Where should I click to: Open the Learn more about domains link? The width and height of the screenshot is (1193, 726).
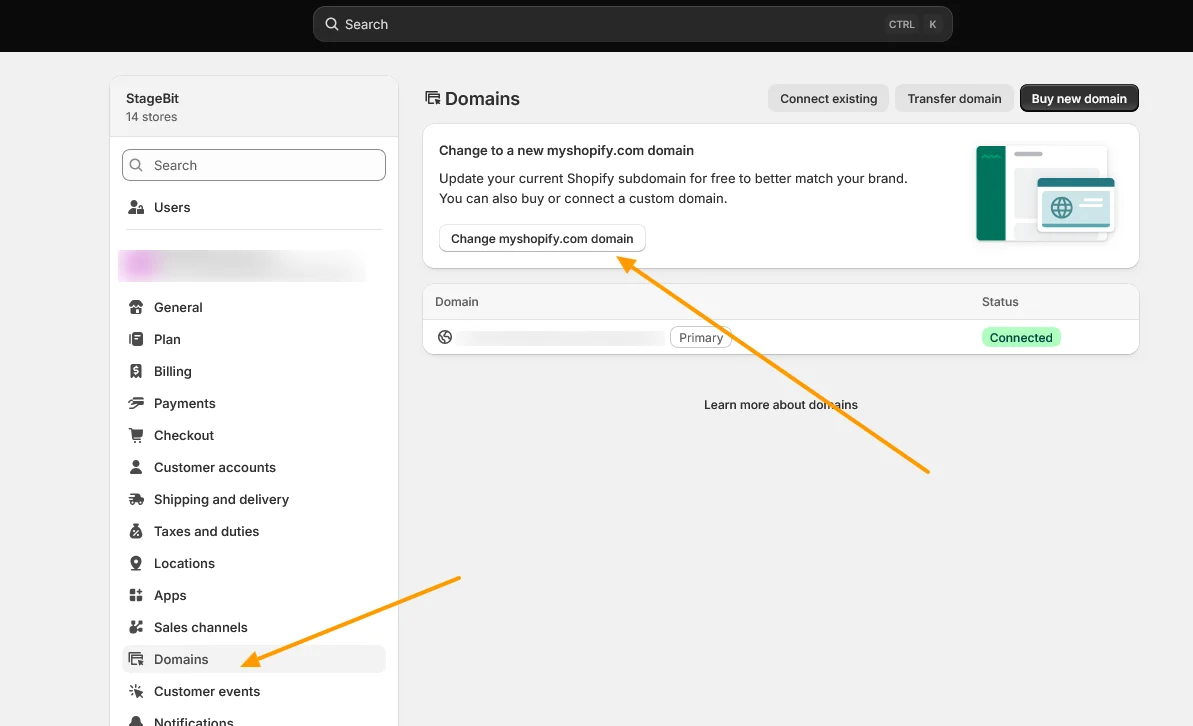(x=781, y=405)
